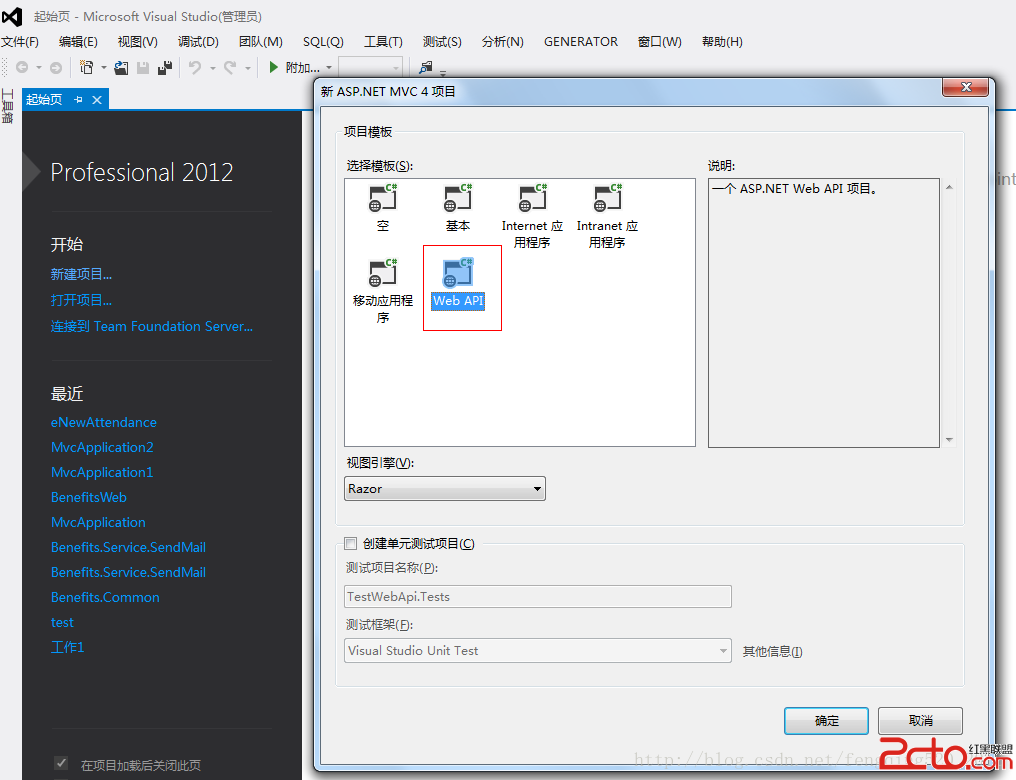Choose the Internet 应用程序 template
The image size is (1016, 780).
click(532, 199)
